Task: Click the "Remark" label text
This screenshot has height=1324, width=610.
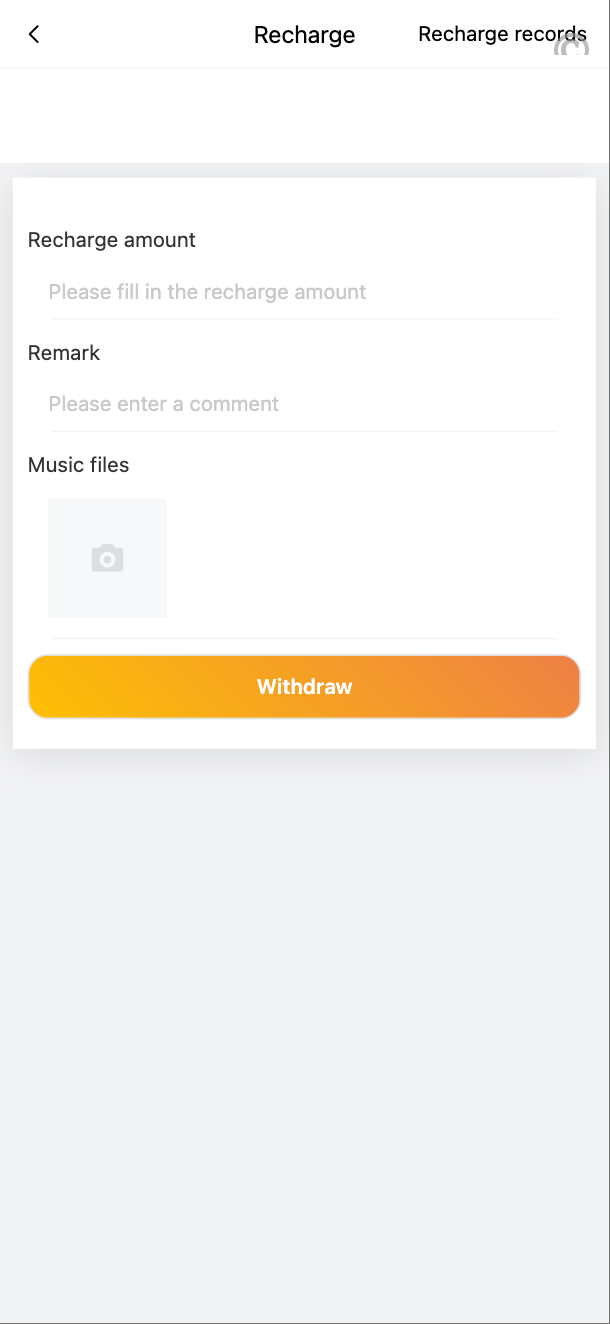Action: [x=64, y=353]
